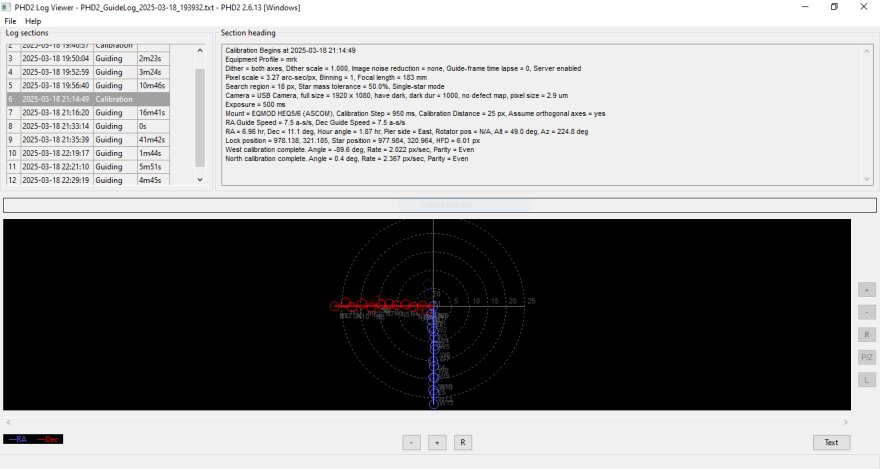Open the Help menu
This screenshot has width=880, height=469.
[33, 21]
